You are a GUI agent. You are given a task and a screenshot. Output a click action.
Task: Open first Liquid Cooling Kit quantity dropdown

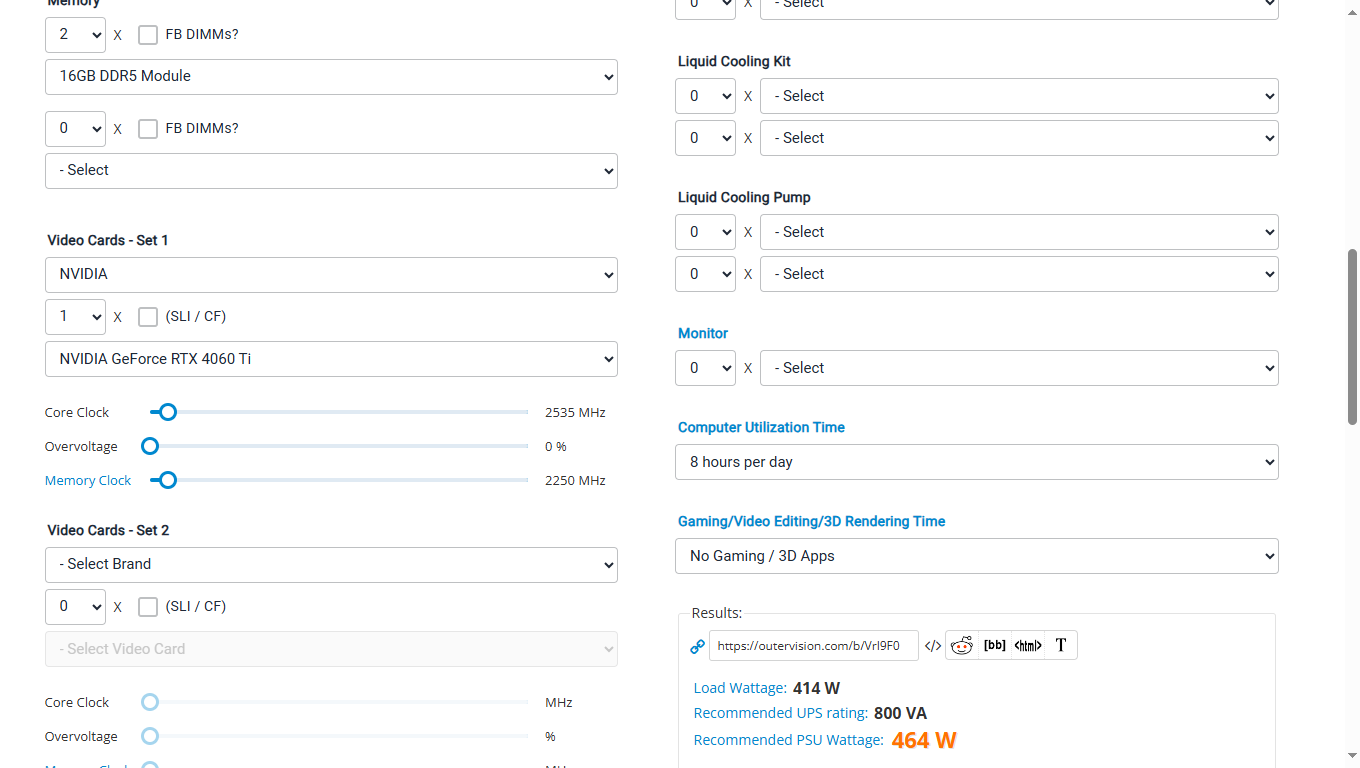pos(705,97)
